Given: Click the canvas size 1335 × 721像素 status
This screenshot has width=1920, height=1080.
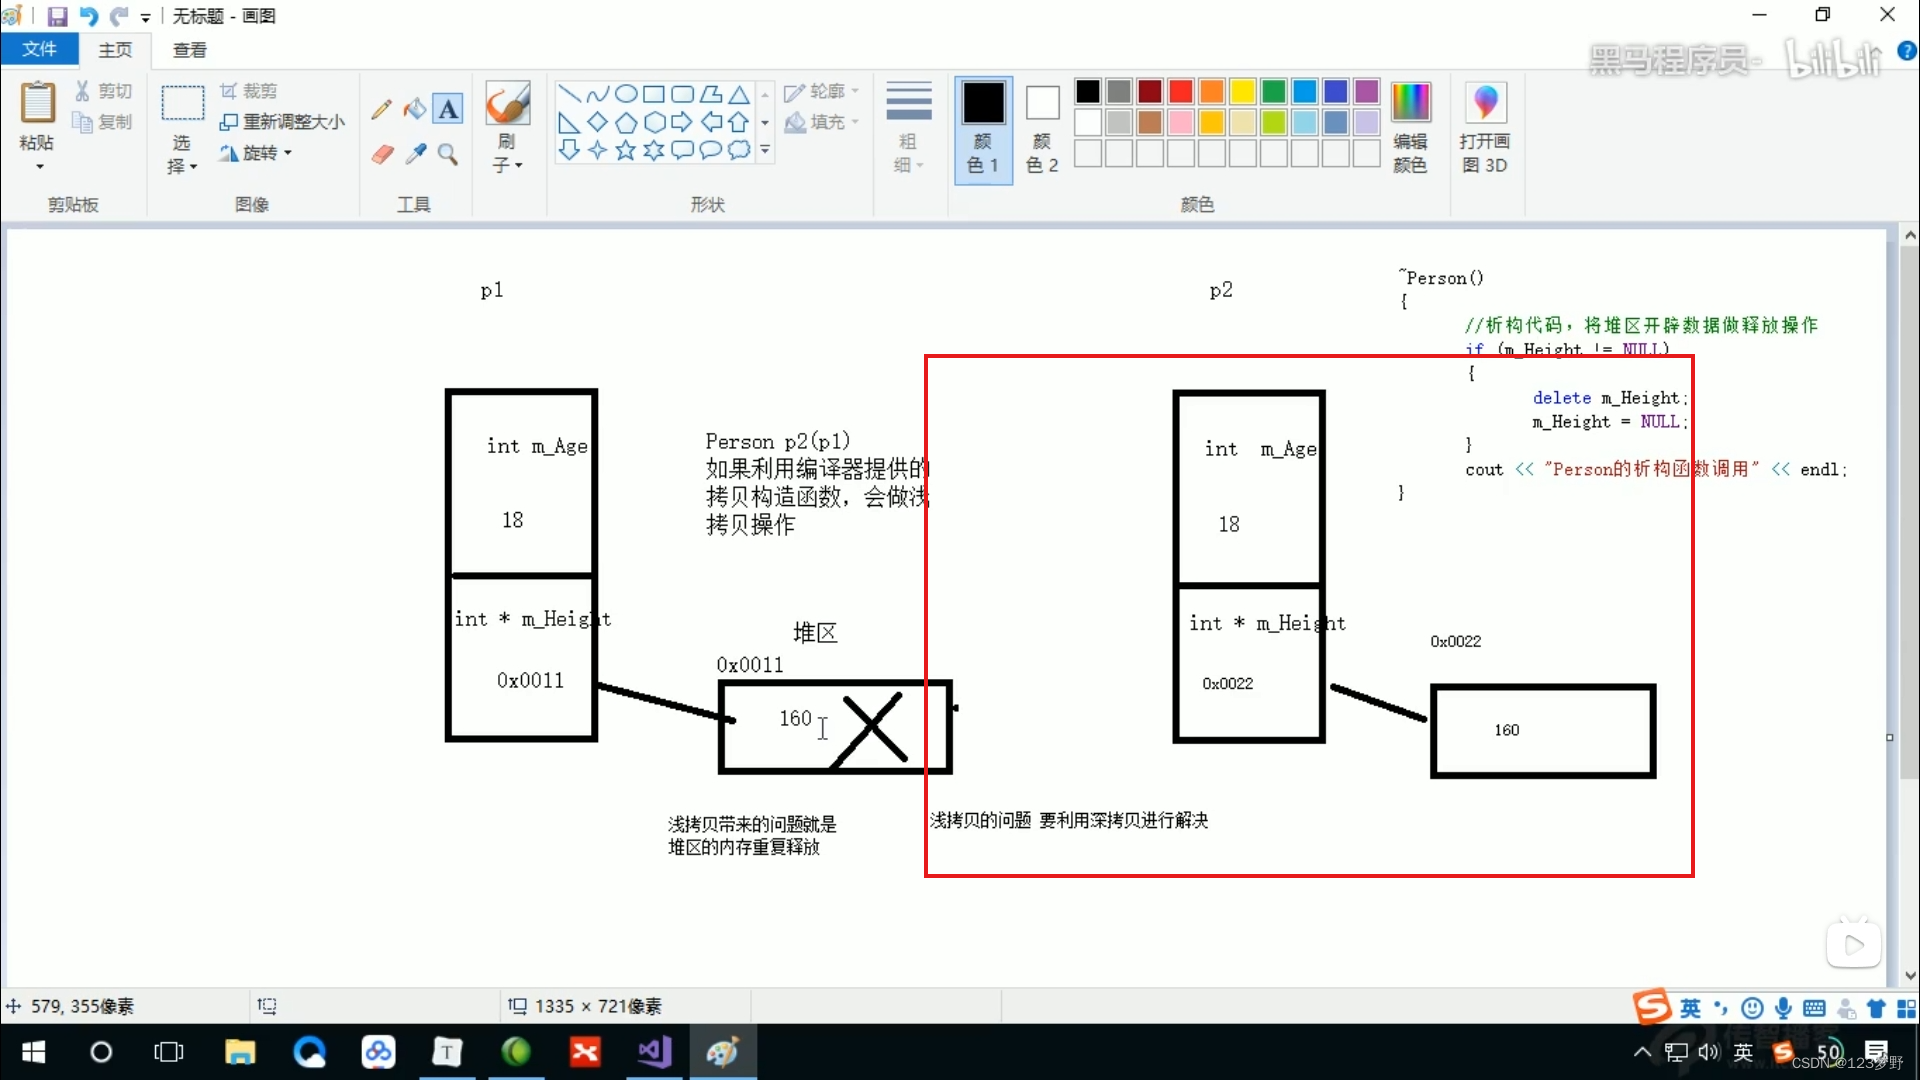Looking at the screenshot, I should tap(585, 1006).
